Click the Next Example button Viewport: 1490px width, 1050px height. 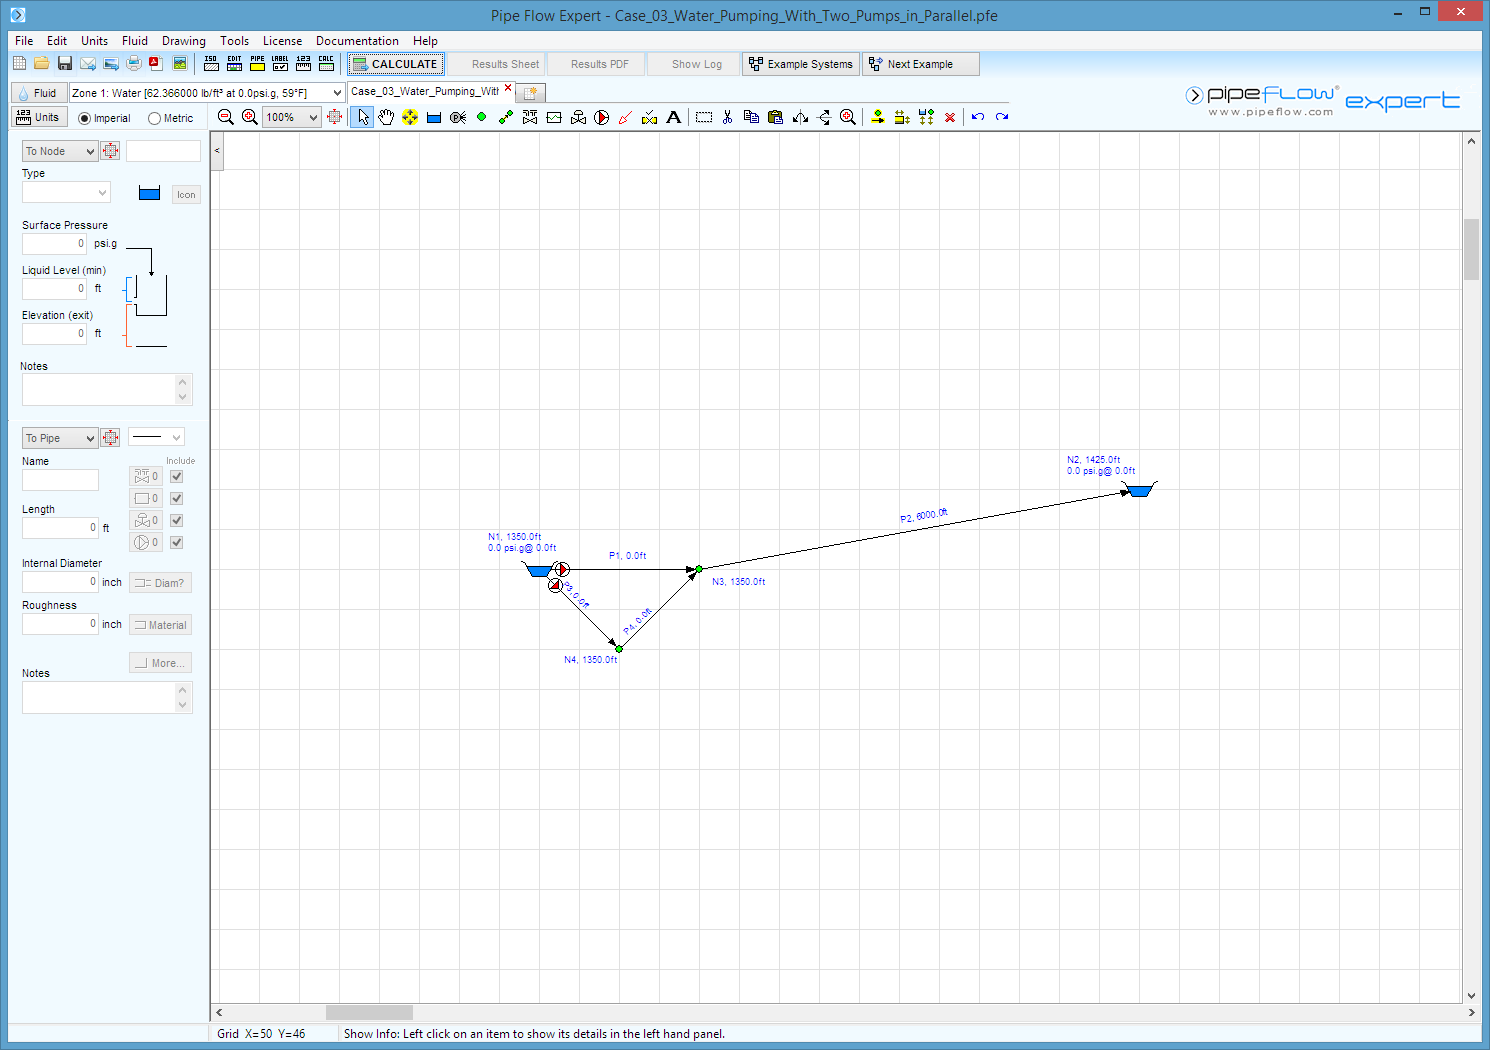pos(921,64)
